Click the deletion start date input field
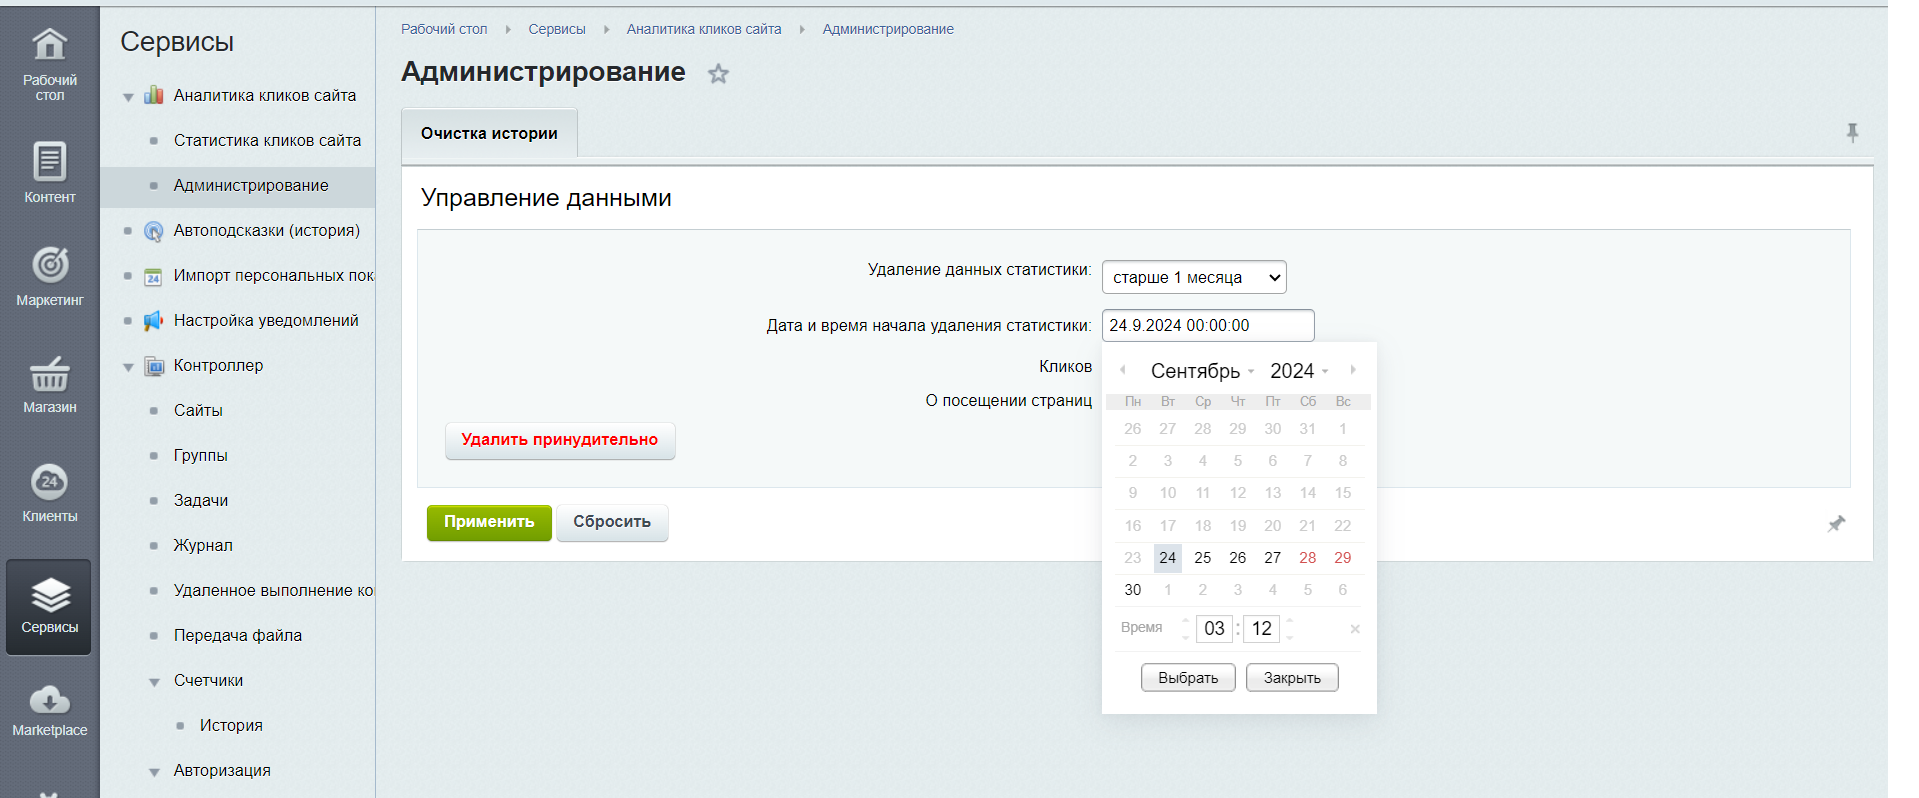Screen dimensions: 1919x798 coord(1207,326)
